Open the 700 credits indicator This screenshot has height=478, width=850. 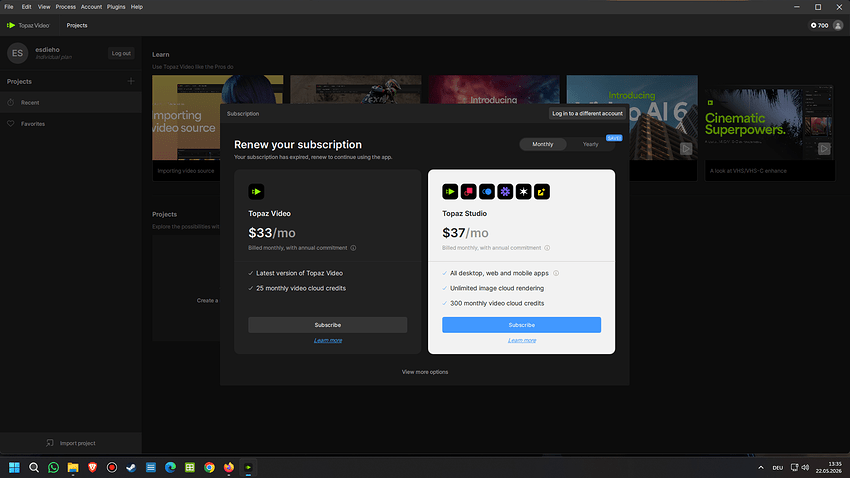click(819, 25)
